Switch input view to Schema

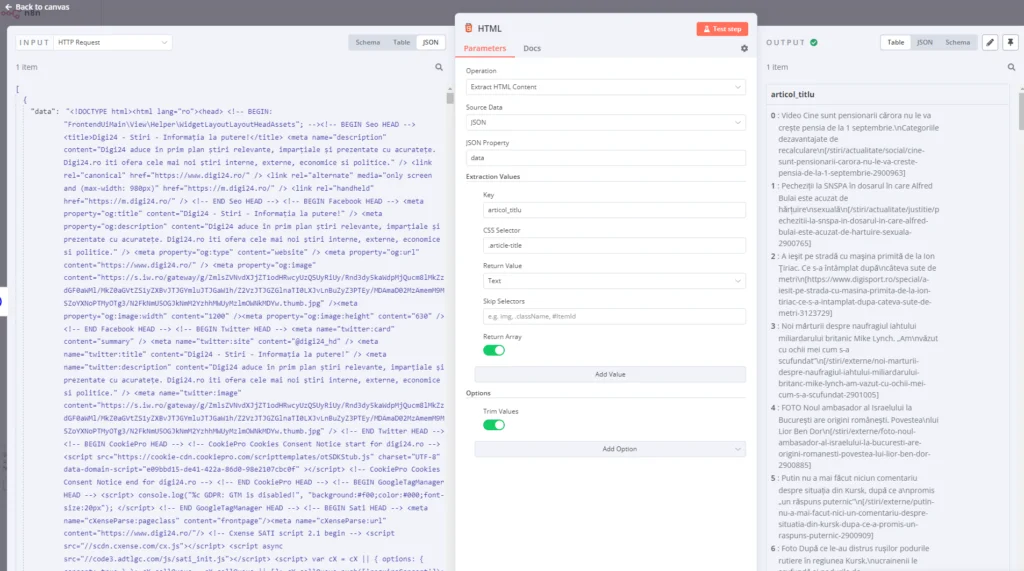(x=368, y=42)
